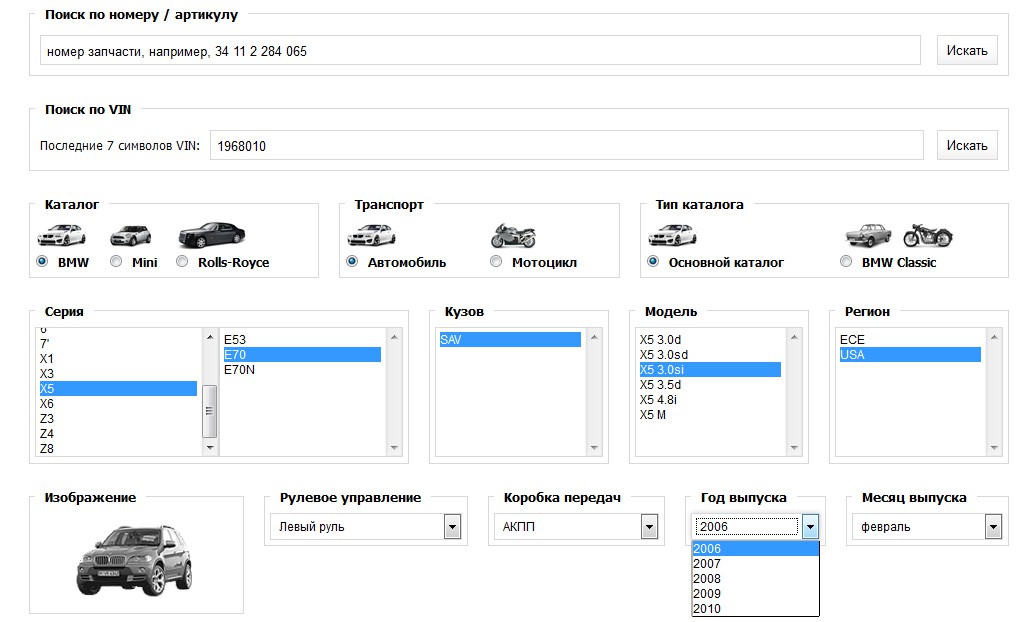Select model X5 3.0sd

710,355
